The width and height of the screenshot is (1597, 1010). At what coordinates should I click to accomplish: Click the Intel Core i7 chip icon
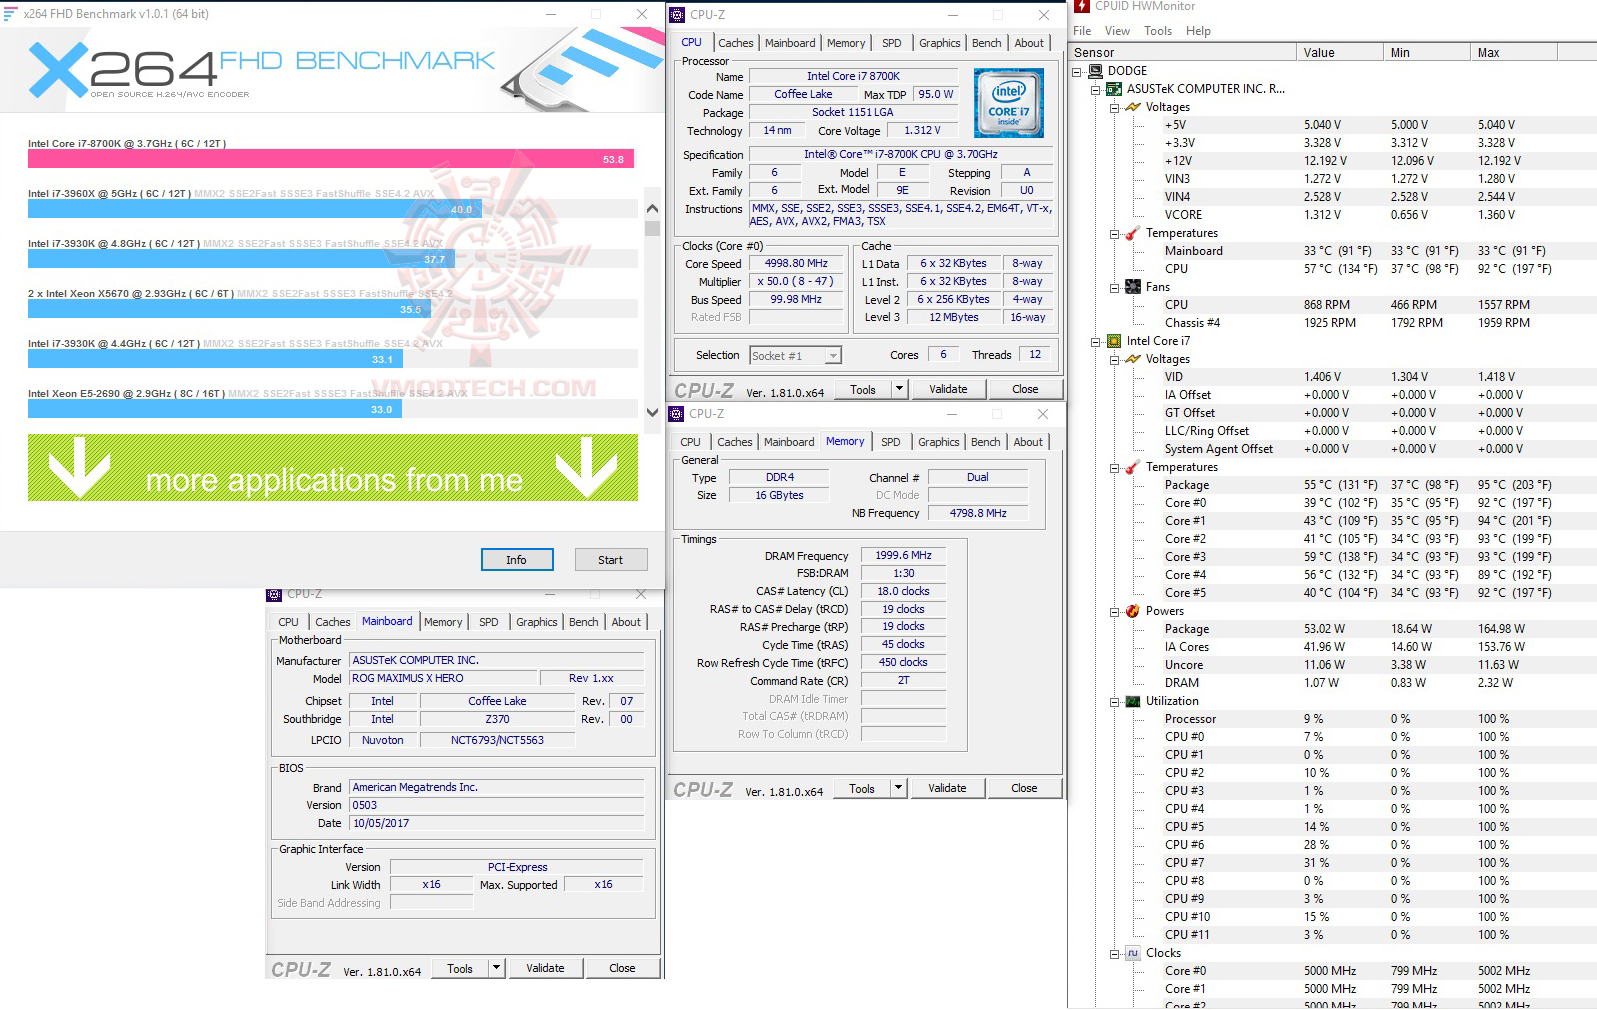pos(1115,341)
